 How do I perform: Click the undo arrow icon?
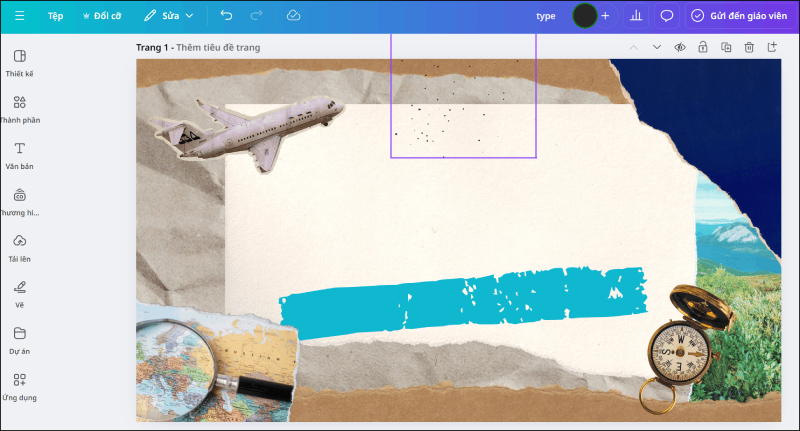click(226, 16)
